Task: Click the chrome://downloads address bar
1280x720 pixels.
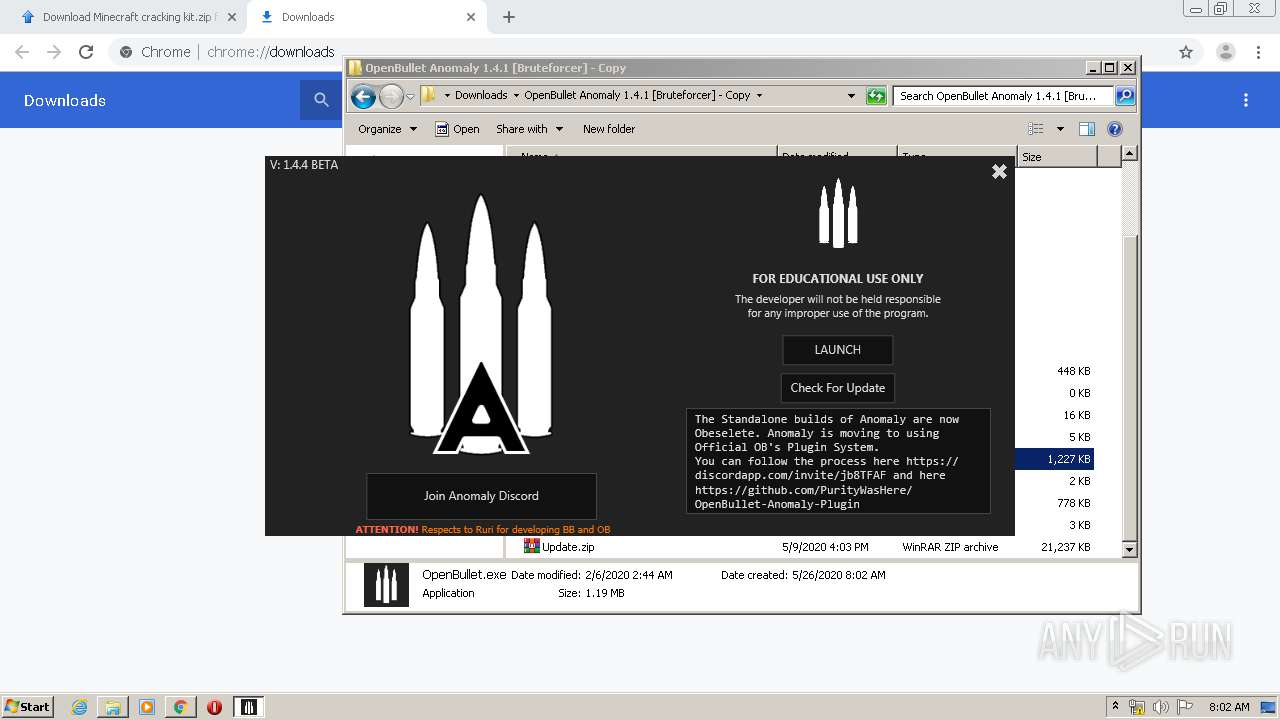Action: coord(270,52)
